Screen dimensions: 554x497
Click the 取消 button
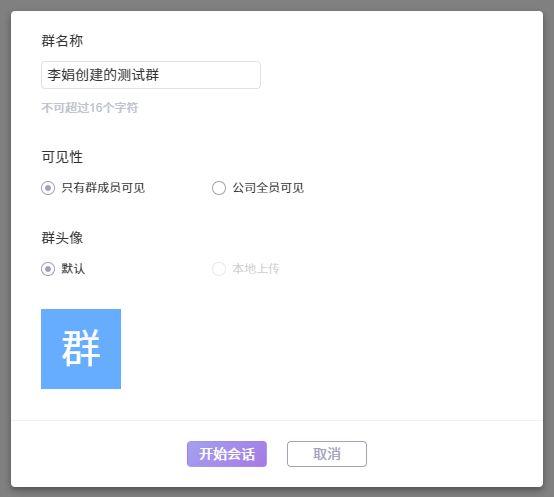[x=327, y=454]
